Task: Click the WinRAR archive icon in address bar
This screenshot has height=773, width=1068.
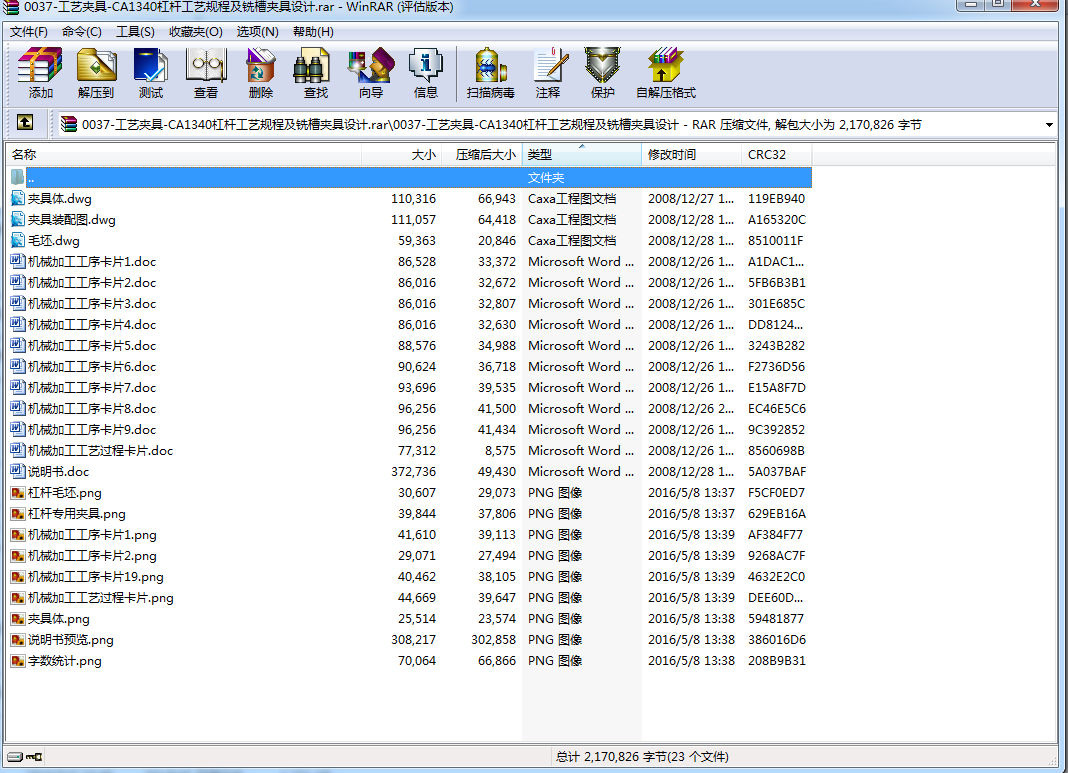Action: [69, 124]
